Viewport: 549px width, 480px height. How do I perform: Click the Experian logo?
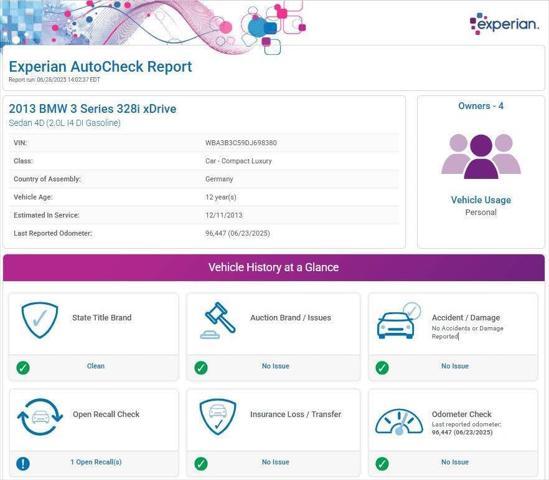click(504, 23)
